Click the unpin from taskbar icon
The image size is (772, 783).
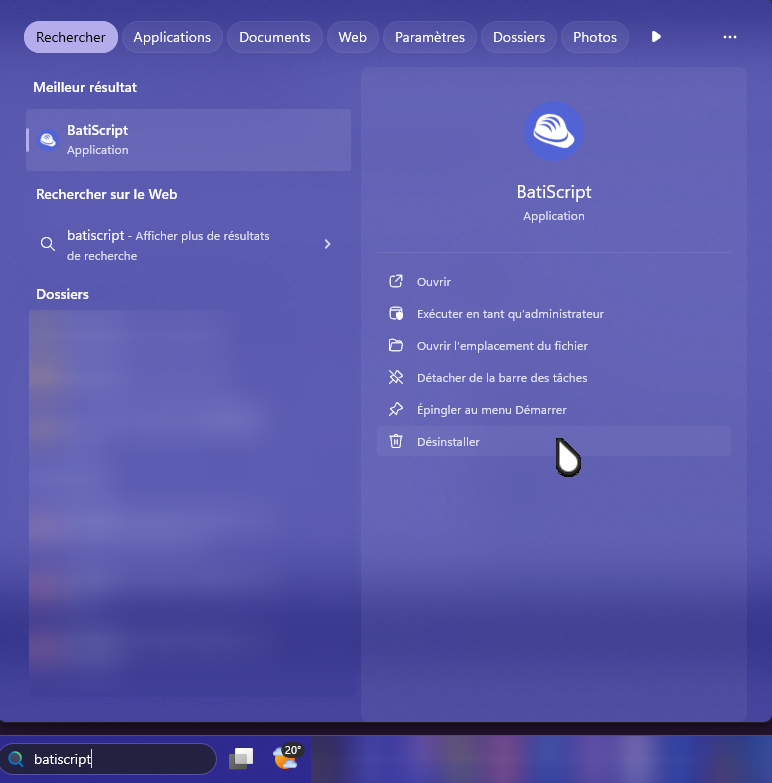tap(396, 378)
